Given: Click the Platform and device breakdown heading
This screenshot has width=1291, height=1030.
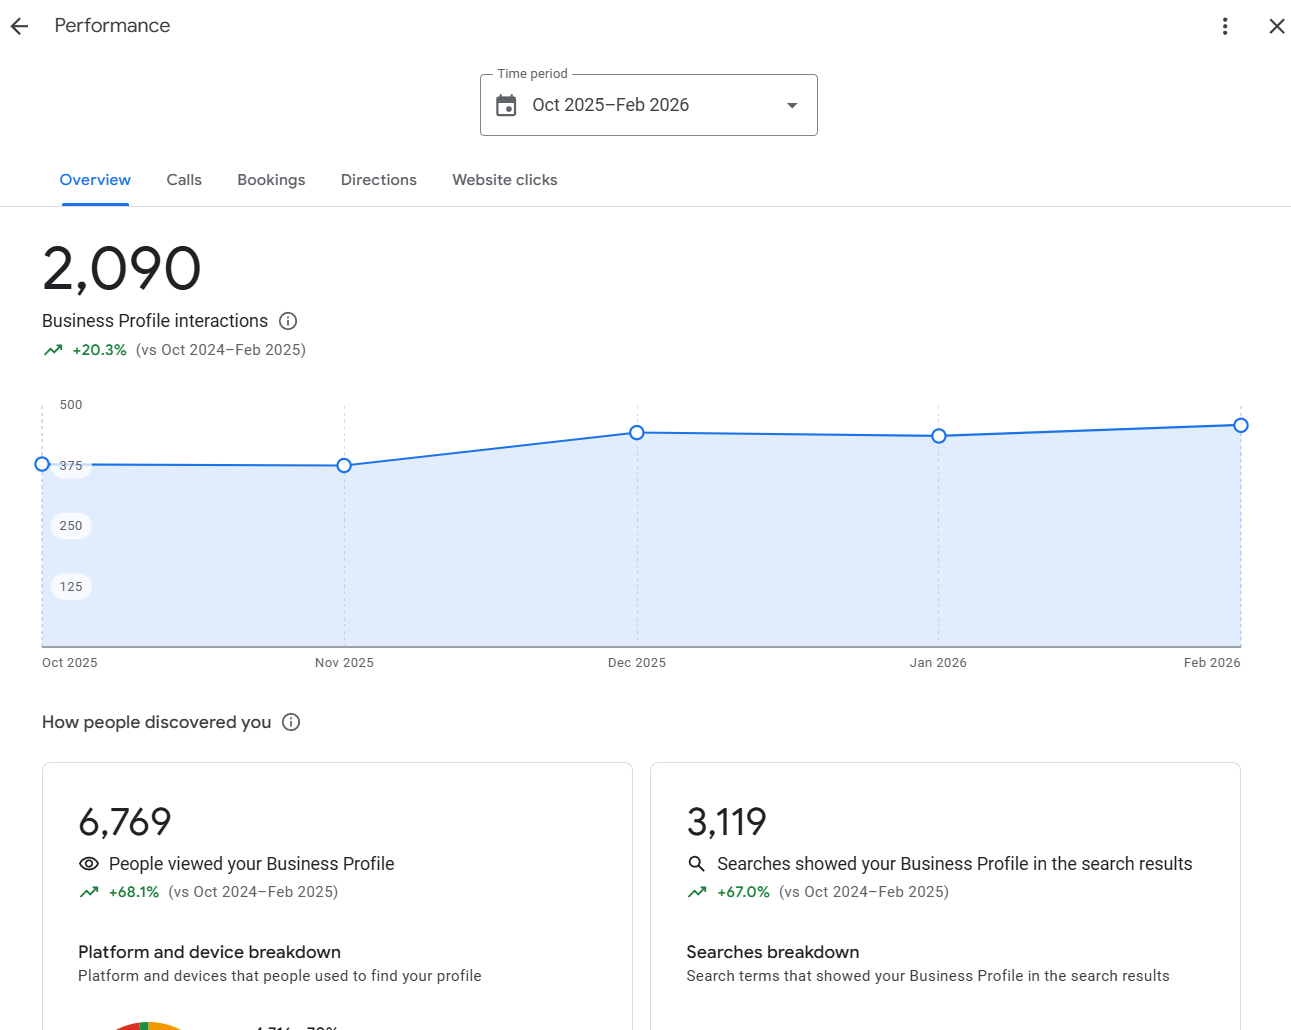Looking at the screenshot, I should pos(210,952).
